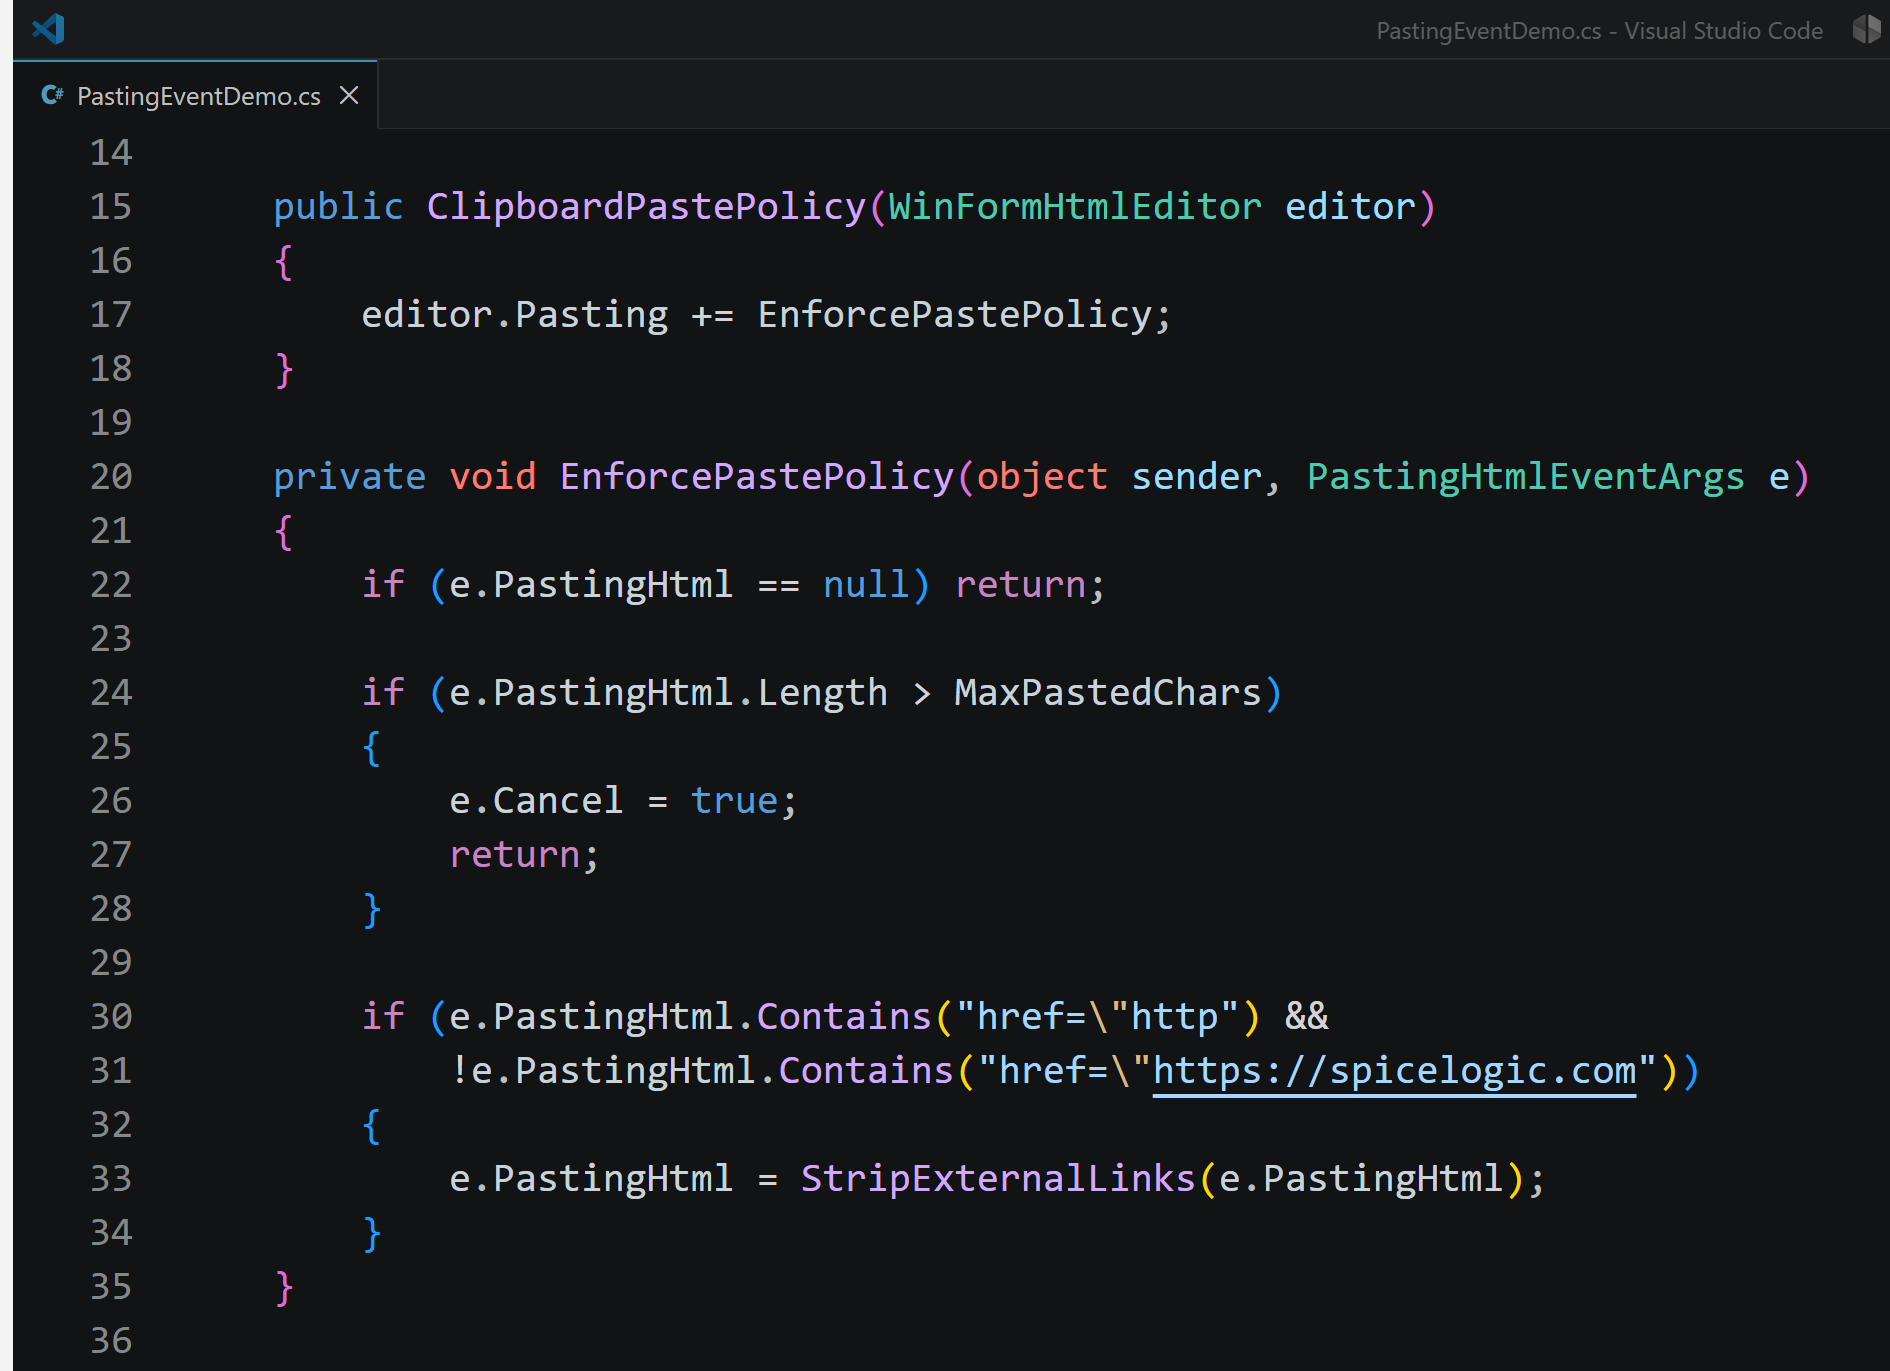Viewport: 1890px width, 1371px height.
Task: Open the https://spicelogic.com link
Action: 1394,1070
